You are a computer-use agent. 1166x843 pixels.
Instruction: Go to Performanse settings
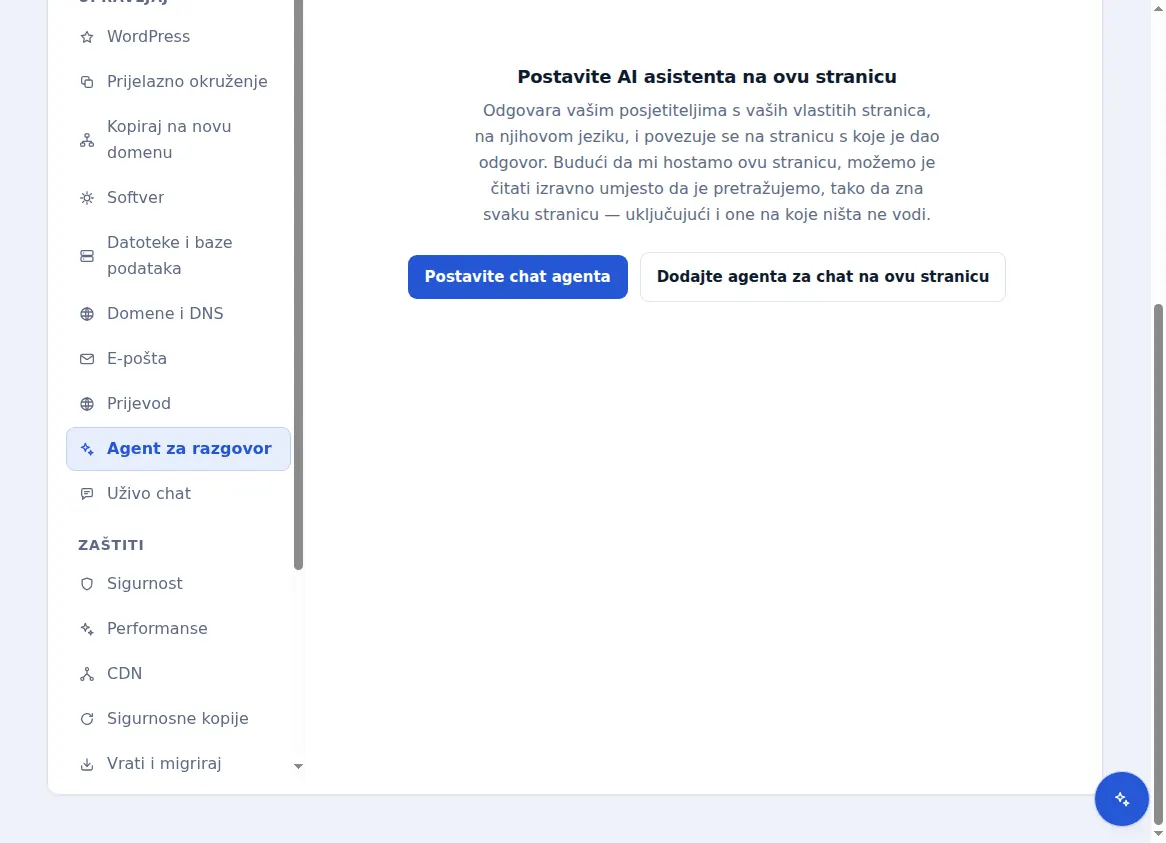(178, 629)
